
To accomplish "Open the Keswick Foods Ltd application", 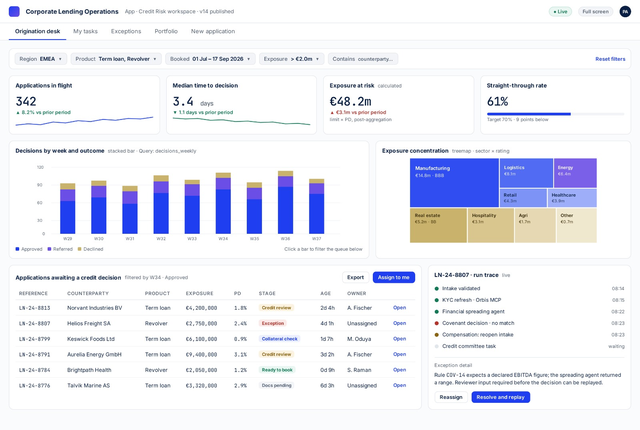I will click(x=399, y=339).
